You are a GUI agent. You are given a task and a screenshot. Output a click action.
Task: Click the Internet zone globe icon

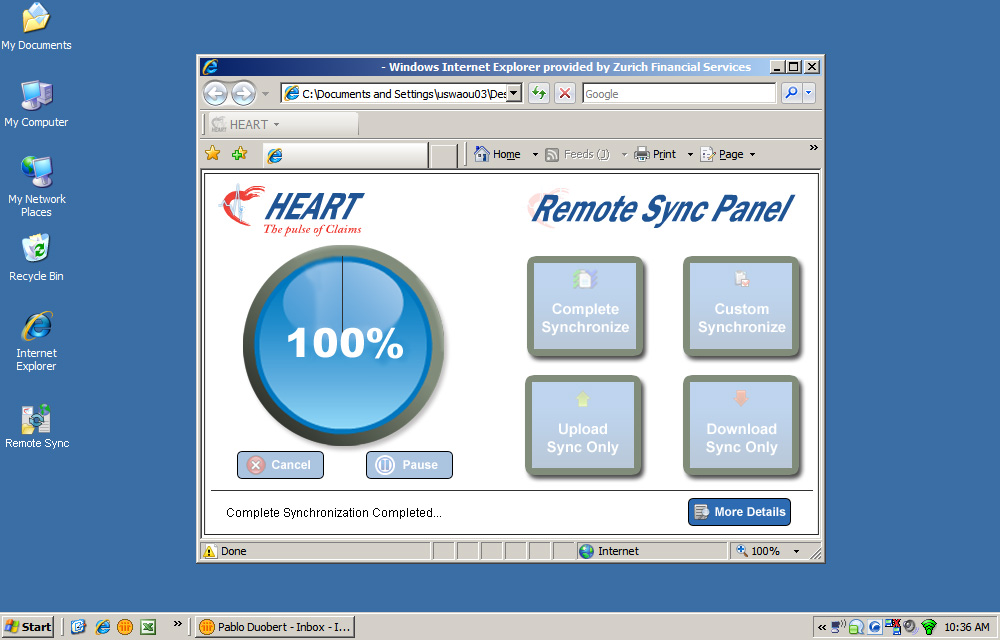[x=587, y=551]
